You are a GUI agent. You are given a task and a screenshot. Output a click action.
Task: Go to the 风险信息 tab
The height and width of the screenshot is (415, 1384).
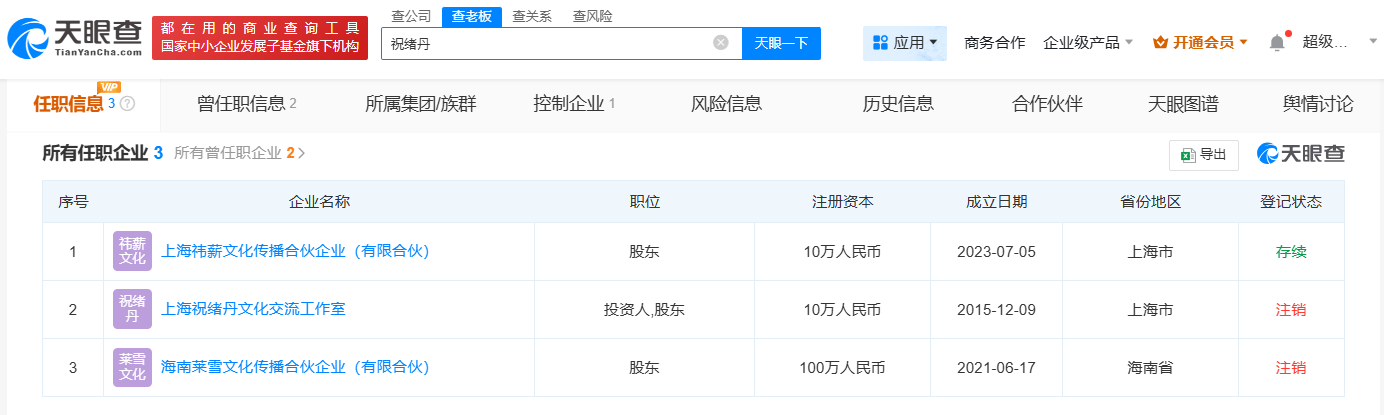coord(726,104)
